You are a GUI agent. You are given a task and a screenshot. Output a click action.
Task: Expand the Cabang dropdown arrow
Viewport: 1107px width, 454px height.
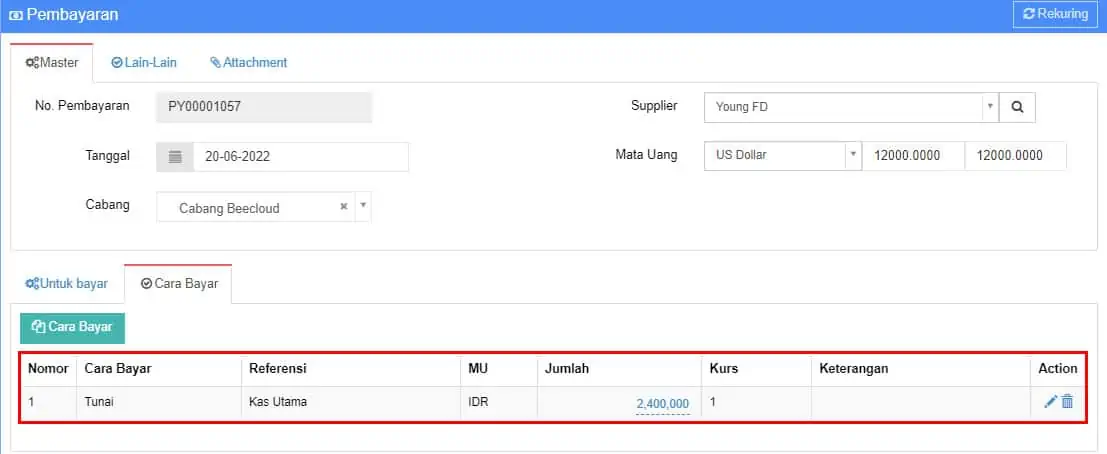[363, 206]
